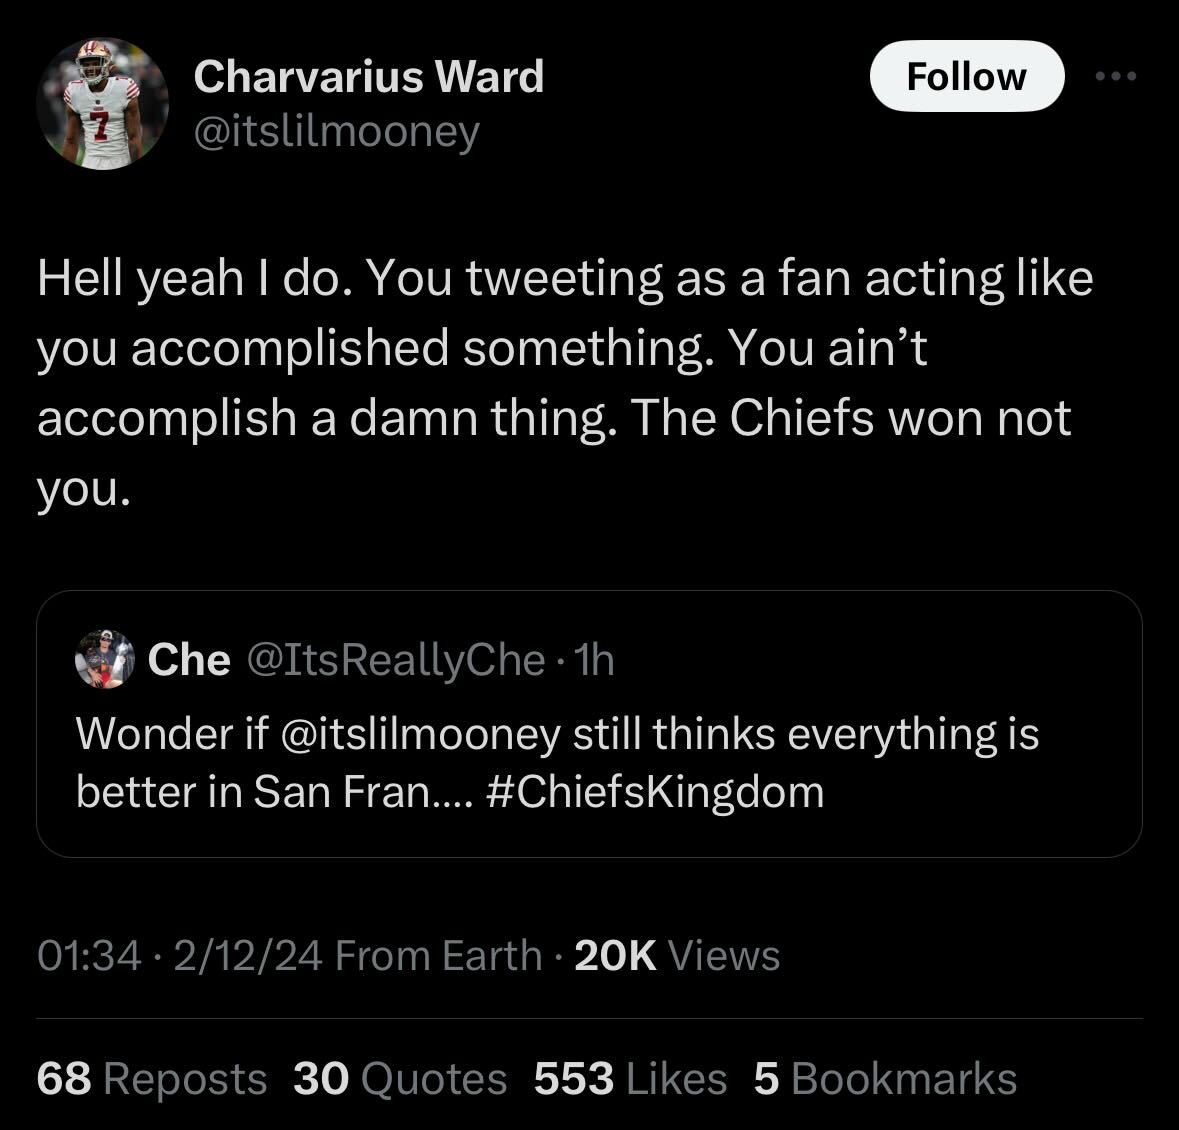Open the #ChiefsKingdom hashtag
Image resolution: width=1179 pixels, height=1130 pixels.
coord(655,790)
